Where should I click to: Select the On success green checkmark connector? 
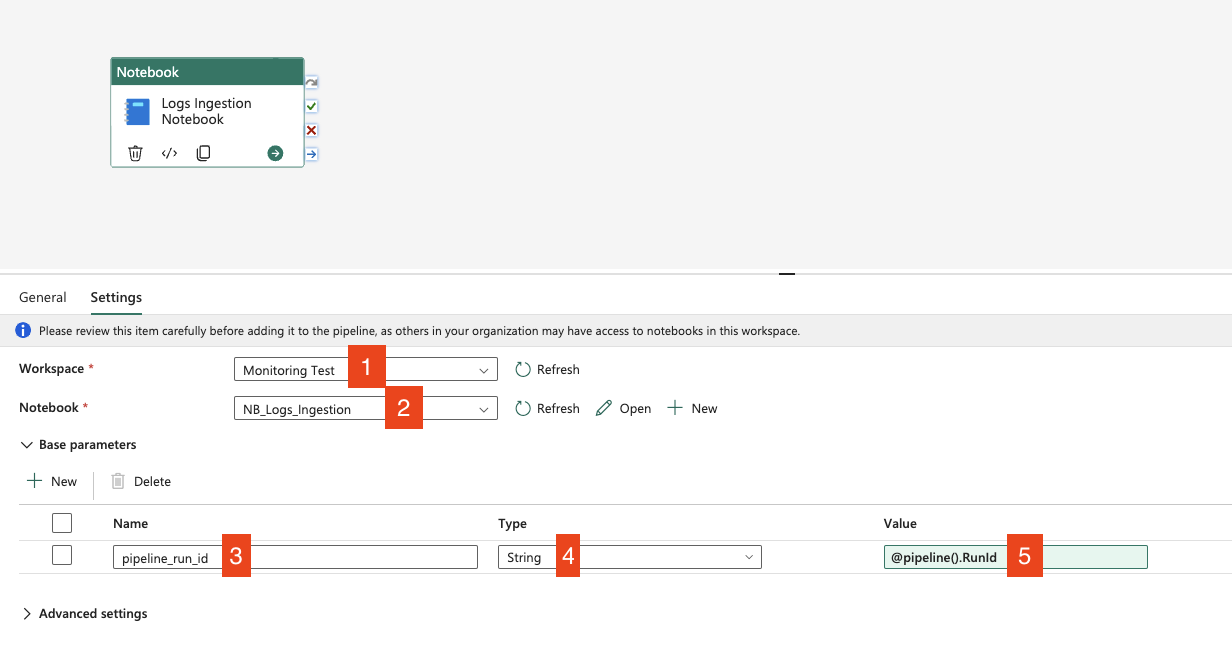(311, 106)
